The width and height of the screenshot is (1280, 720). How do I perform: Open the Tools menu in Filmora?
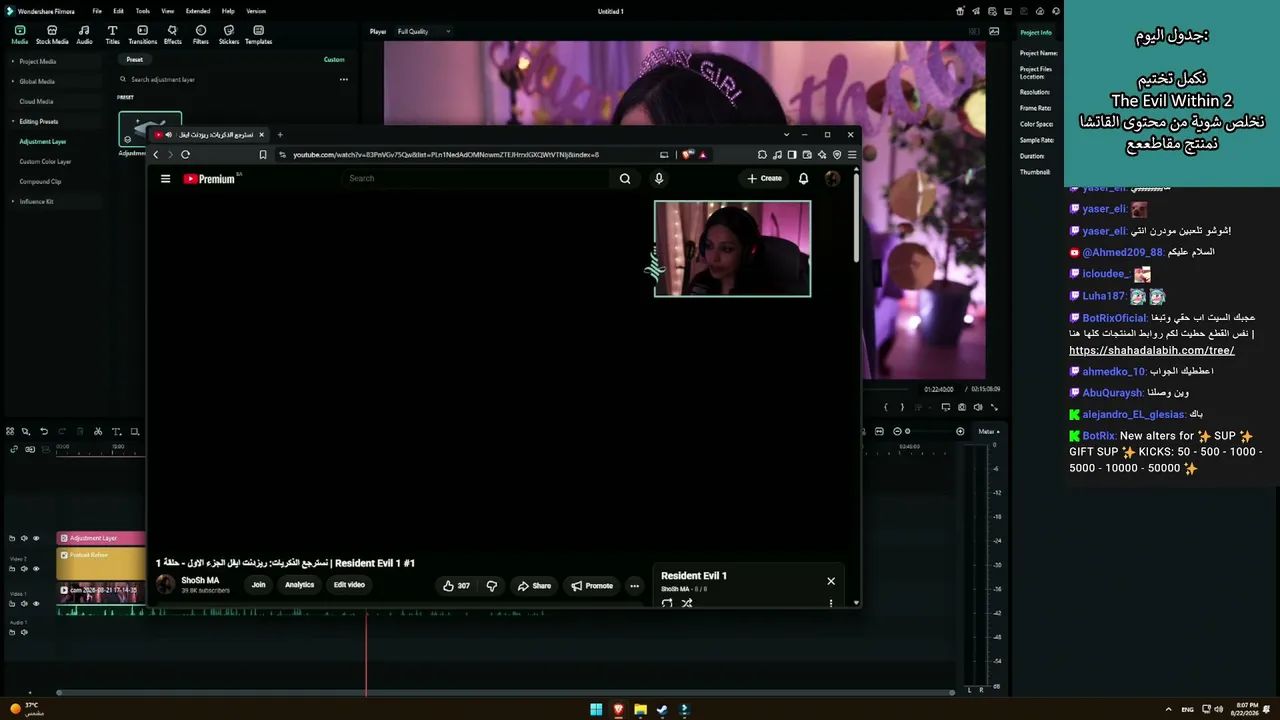click(x=143, y=11)
